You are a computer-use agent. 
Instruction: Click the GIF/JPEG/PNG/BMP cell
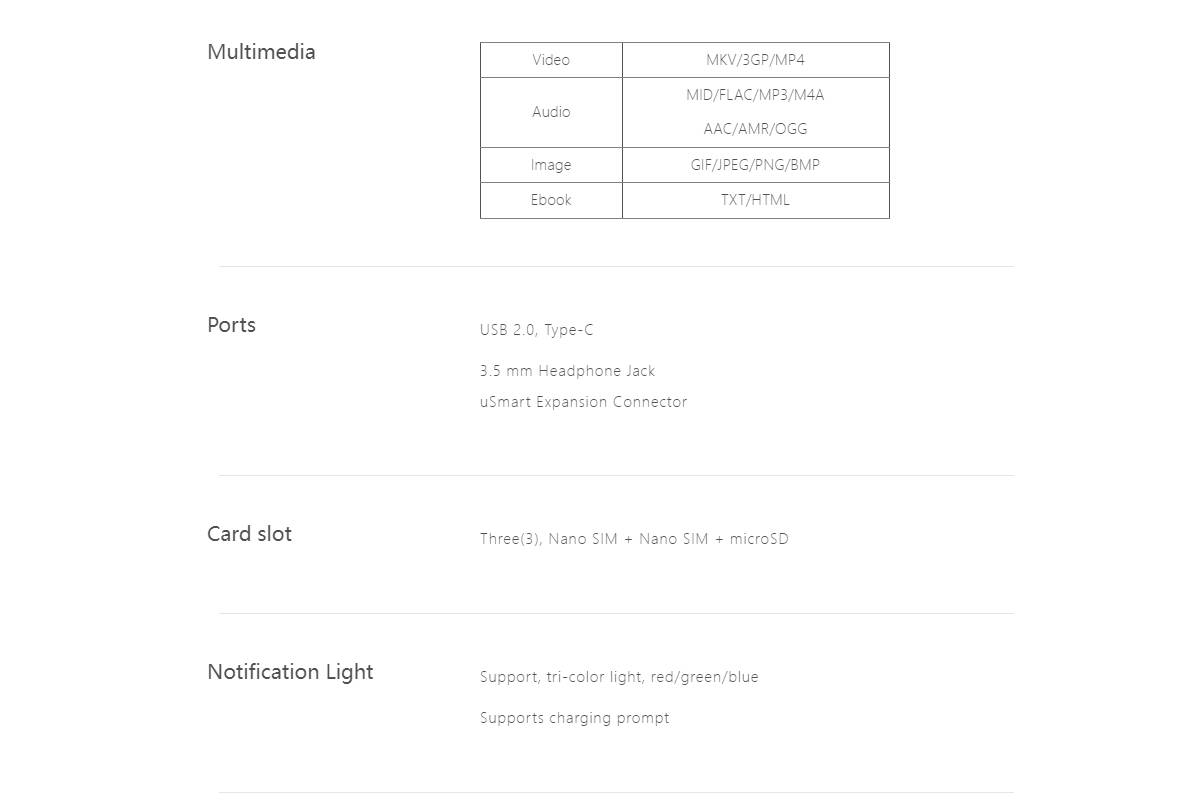pyautogui.click(x=755, y=165)
